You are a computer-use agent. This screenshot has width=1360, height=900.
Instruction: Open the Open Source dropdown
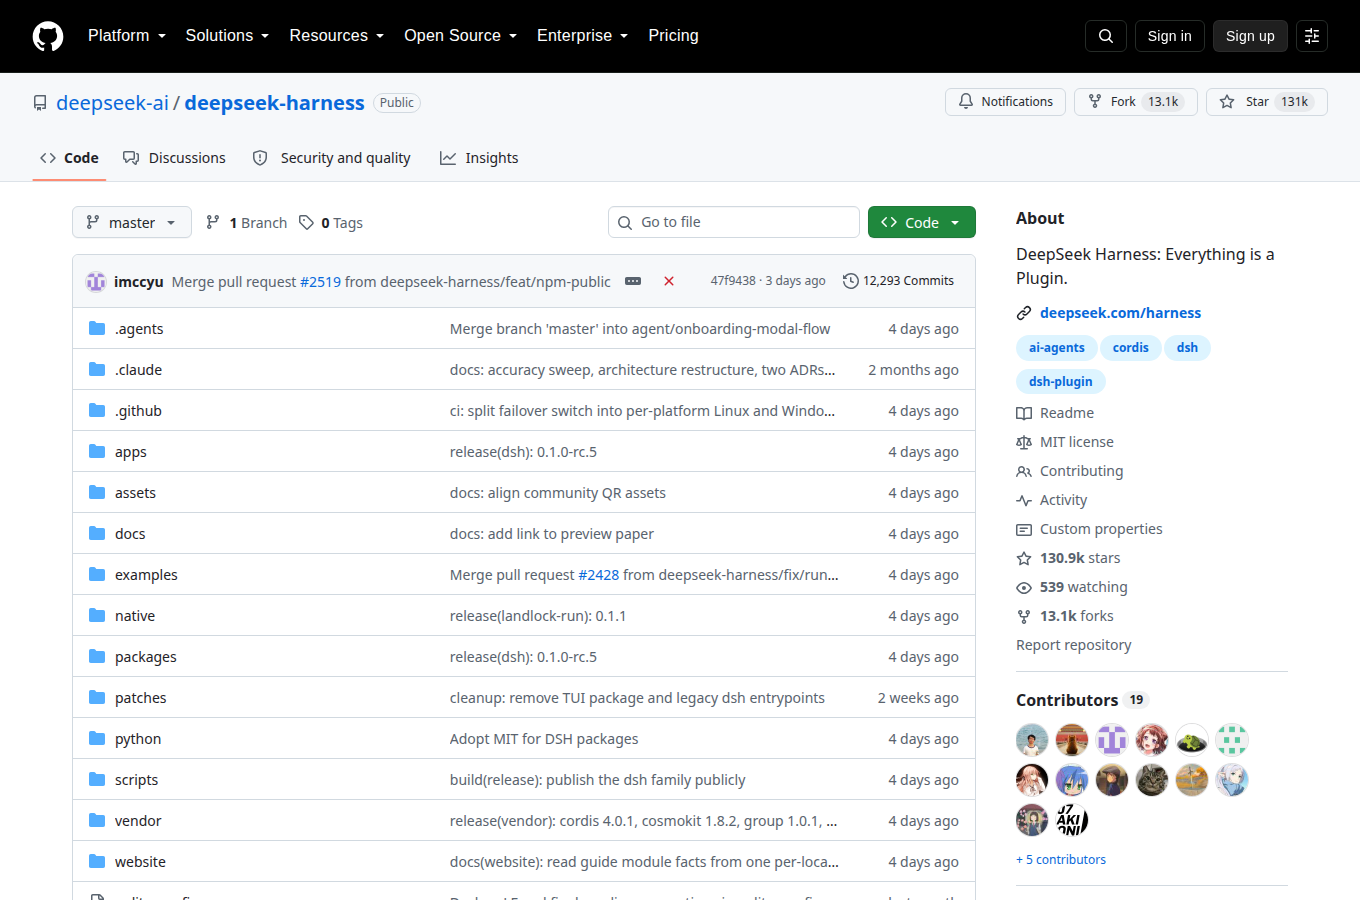point(460,36)
